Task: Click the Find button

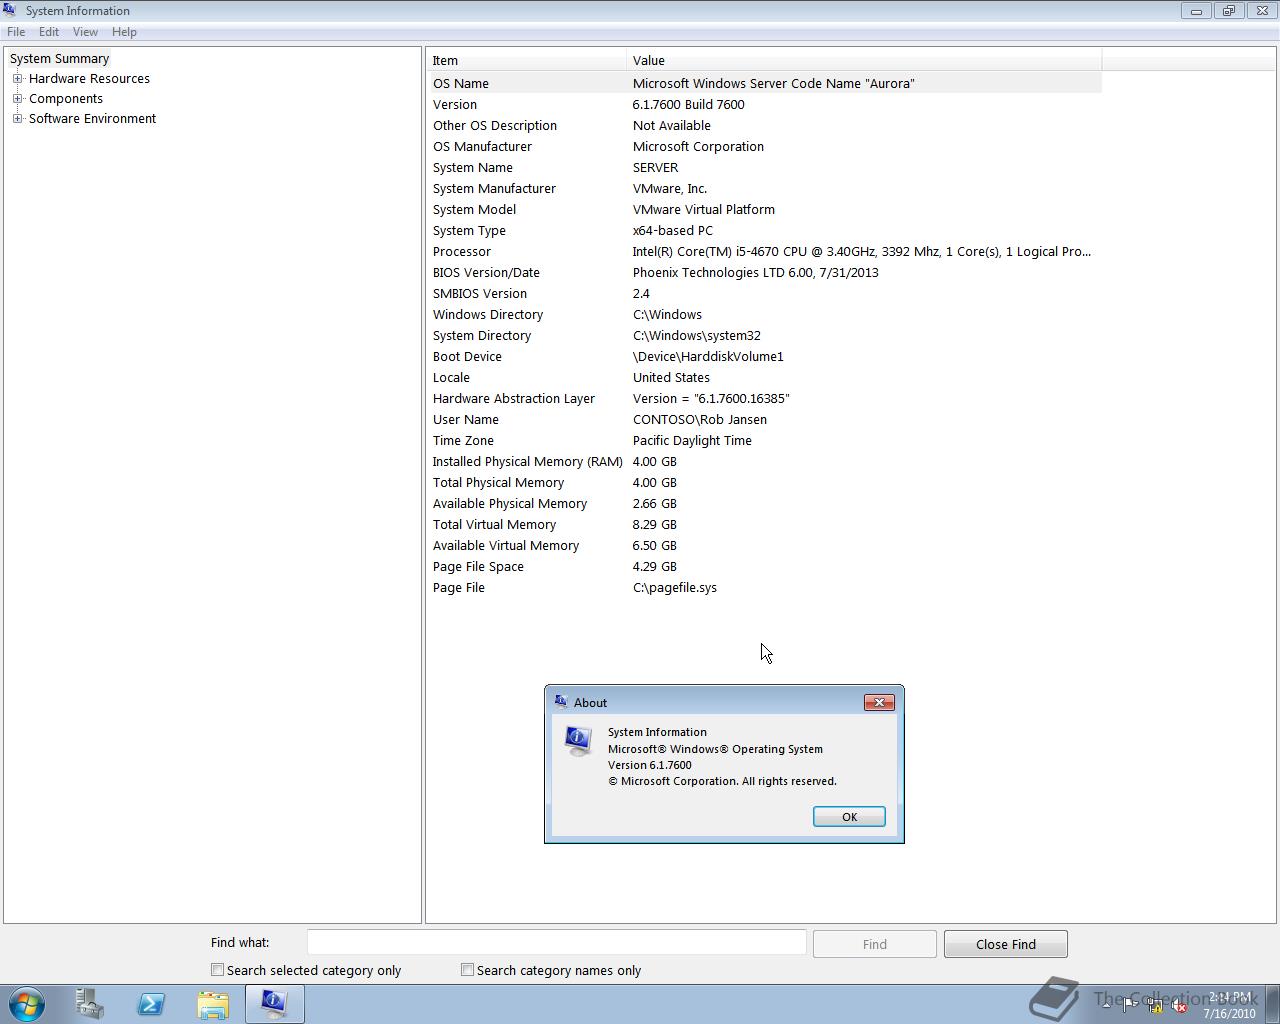Action: (x=875, y=944)
